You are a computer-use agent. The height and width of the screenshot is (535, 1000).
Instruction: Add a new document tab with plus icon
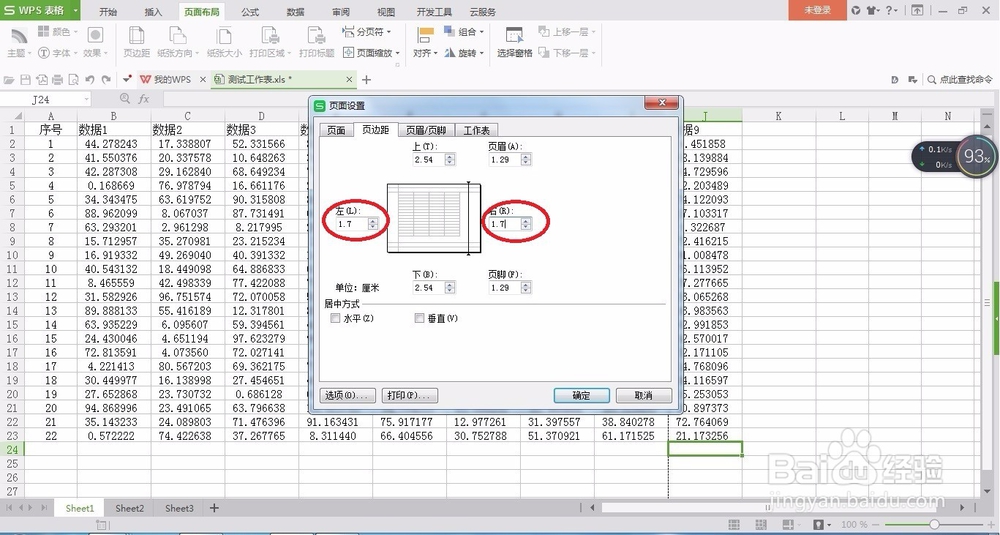366,80
